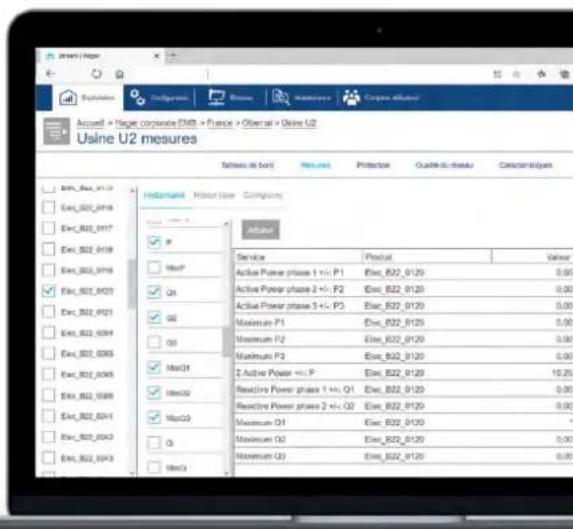Screen dimensions: 573x529
Task: Click the up arrow of the measurement list scrollbar
Action: coord(227,223)
